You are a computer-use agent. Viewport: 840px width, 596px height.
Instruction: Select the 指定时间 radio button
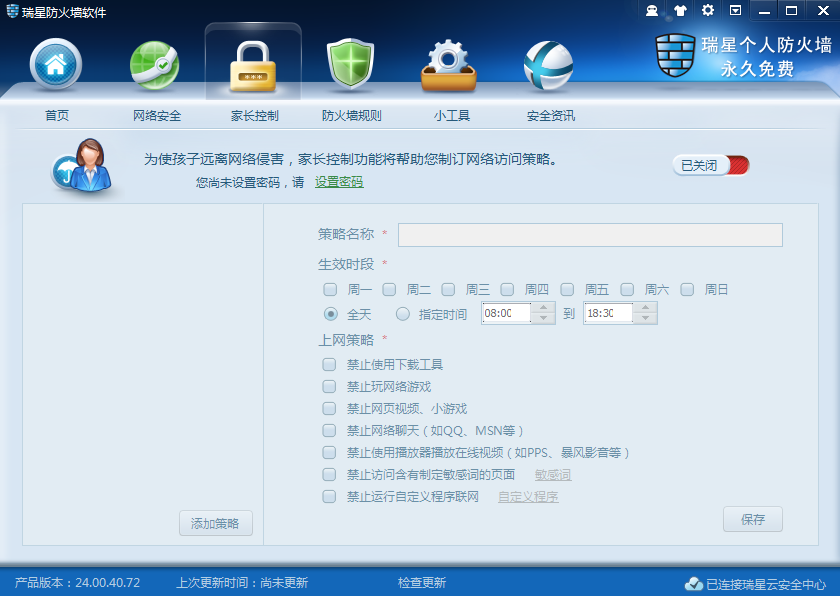(402, 314)
